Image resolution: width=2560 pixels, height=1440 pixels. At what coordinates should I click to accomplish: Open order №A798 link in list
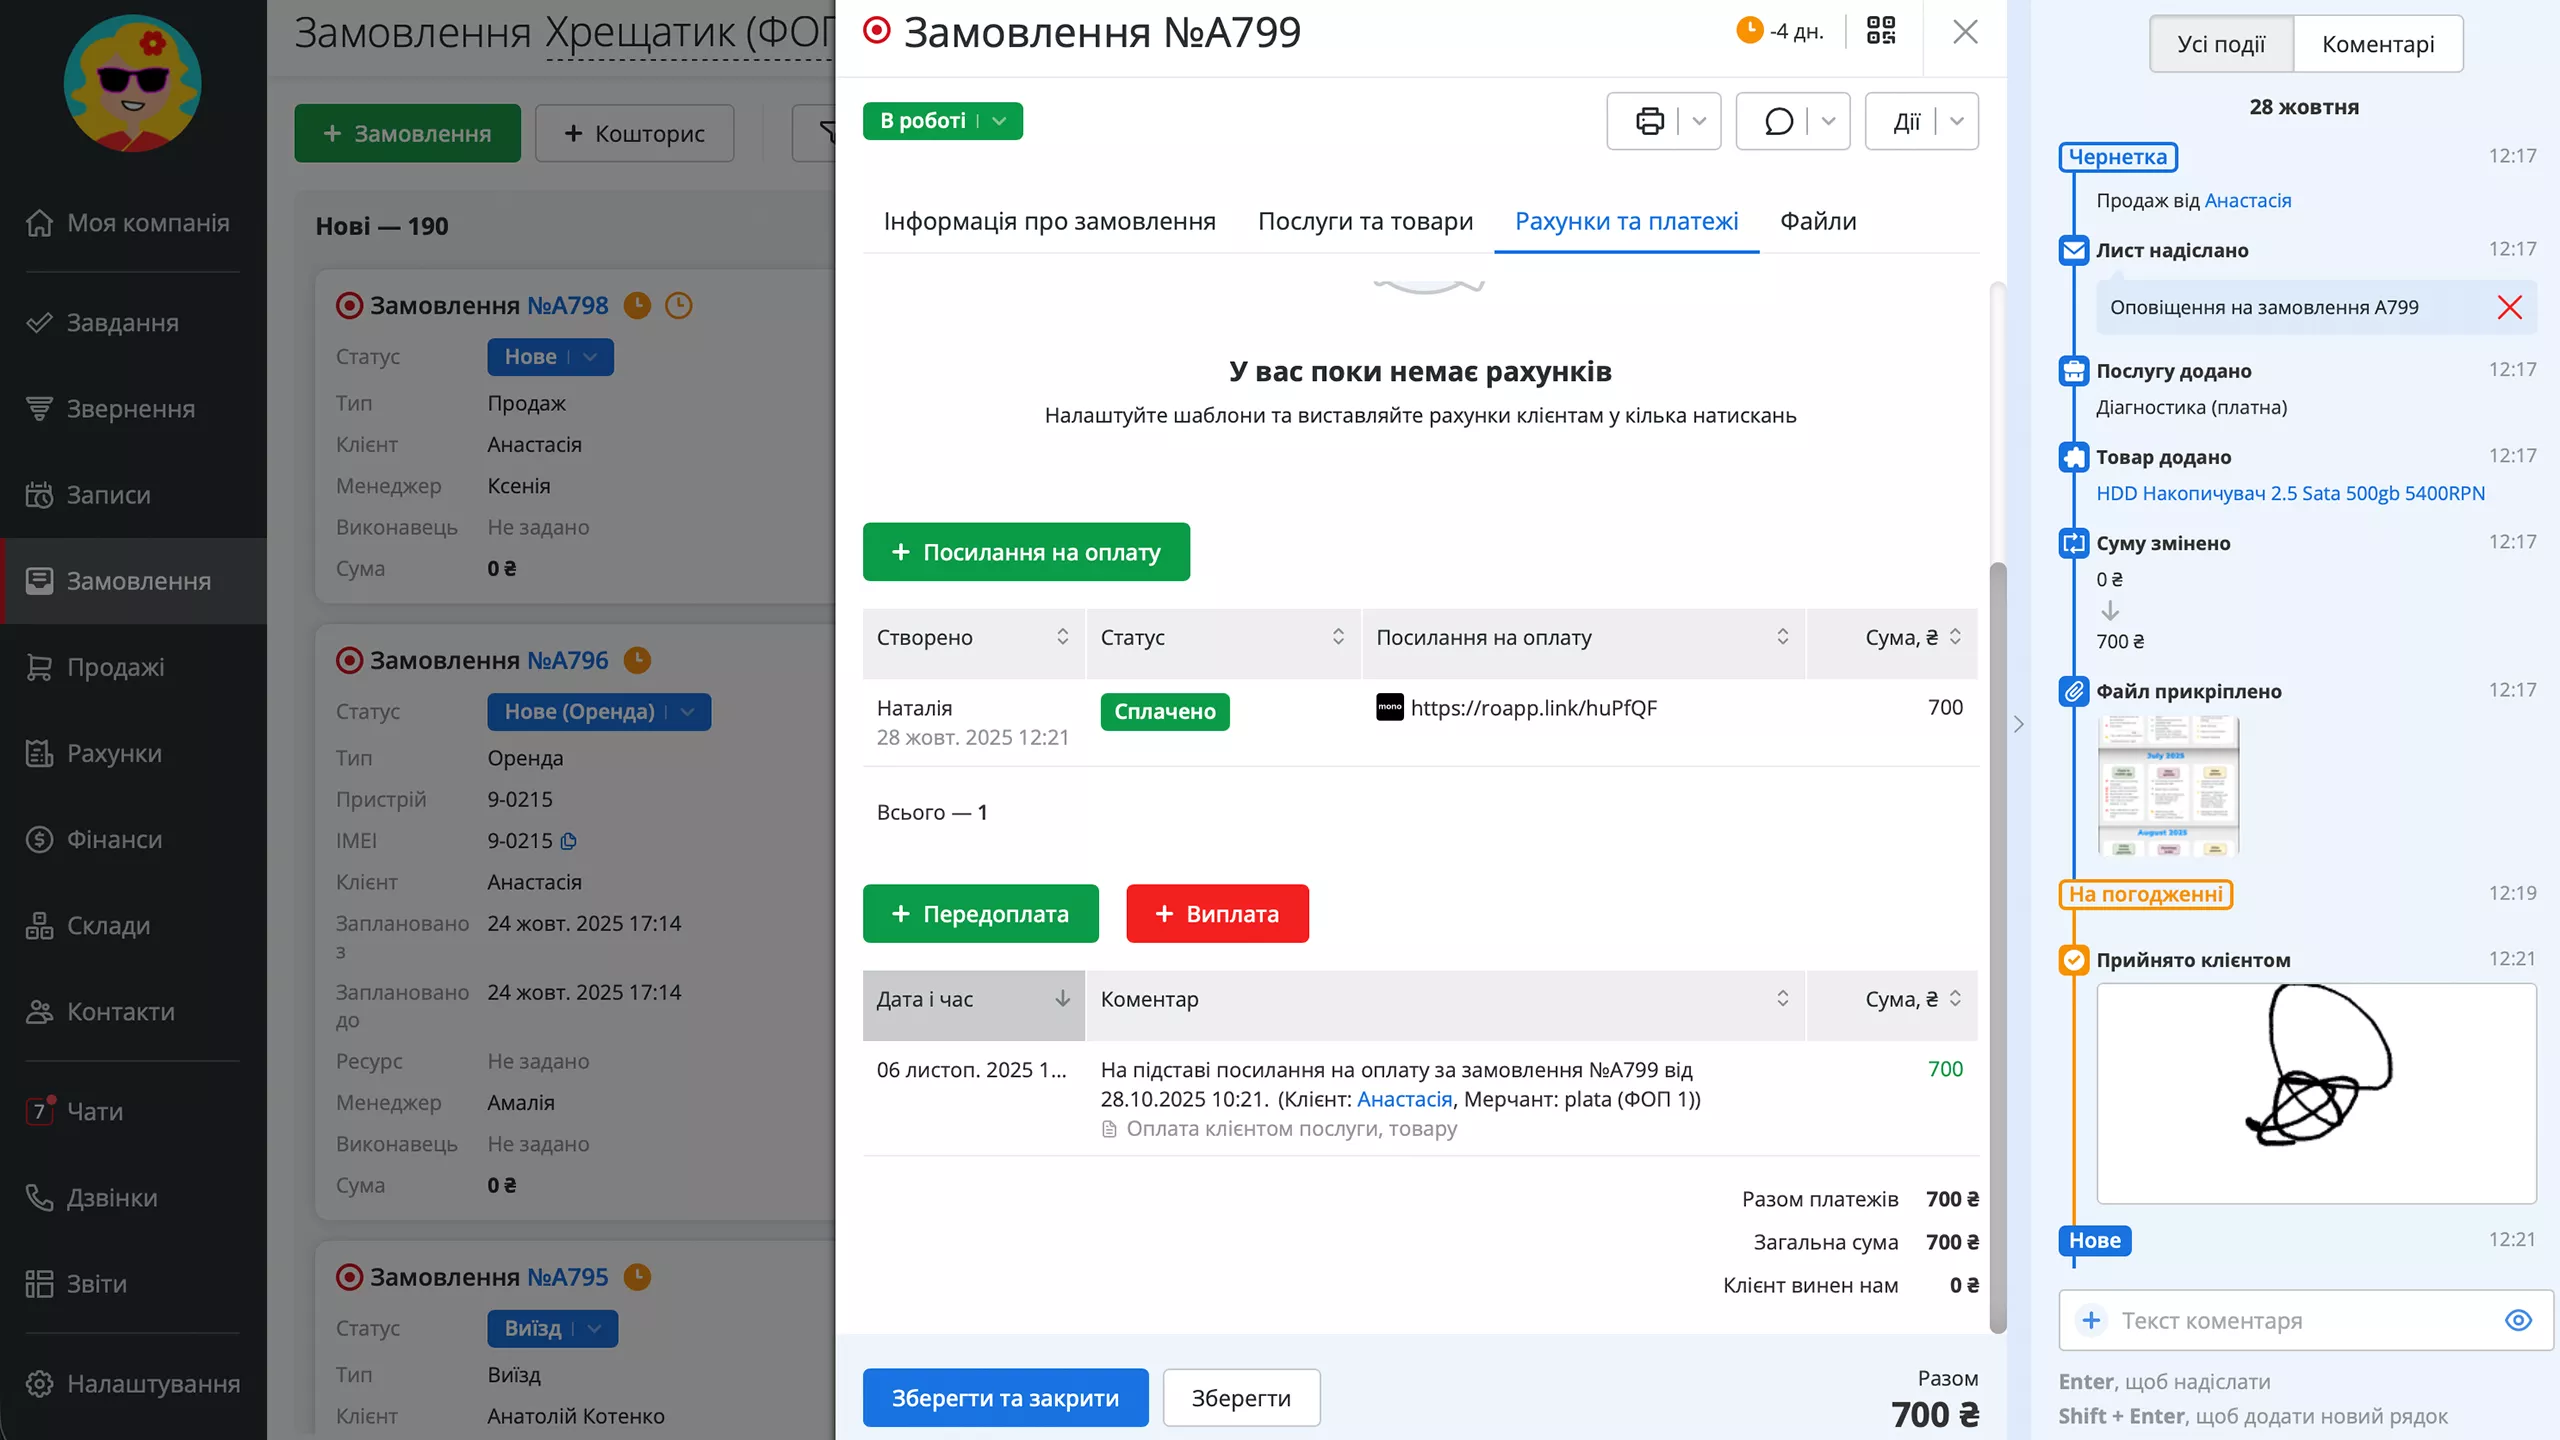567,305
